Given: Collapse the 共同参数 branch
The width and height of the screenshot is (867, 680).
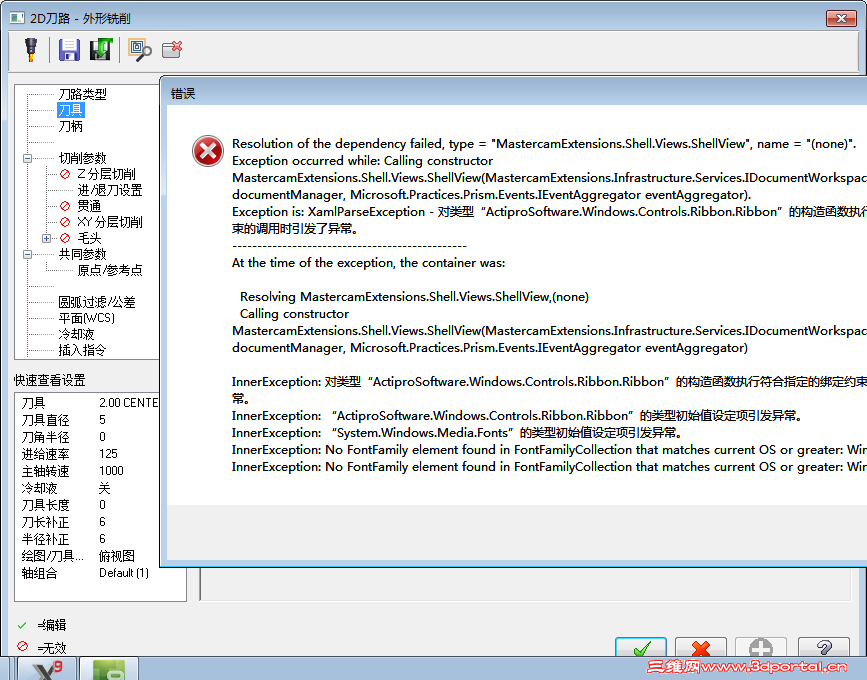Looking at the screenshot, I should pyautogui.click(x=27, y=254).
